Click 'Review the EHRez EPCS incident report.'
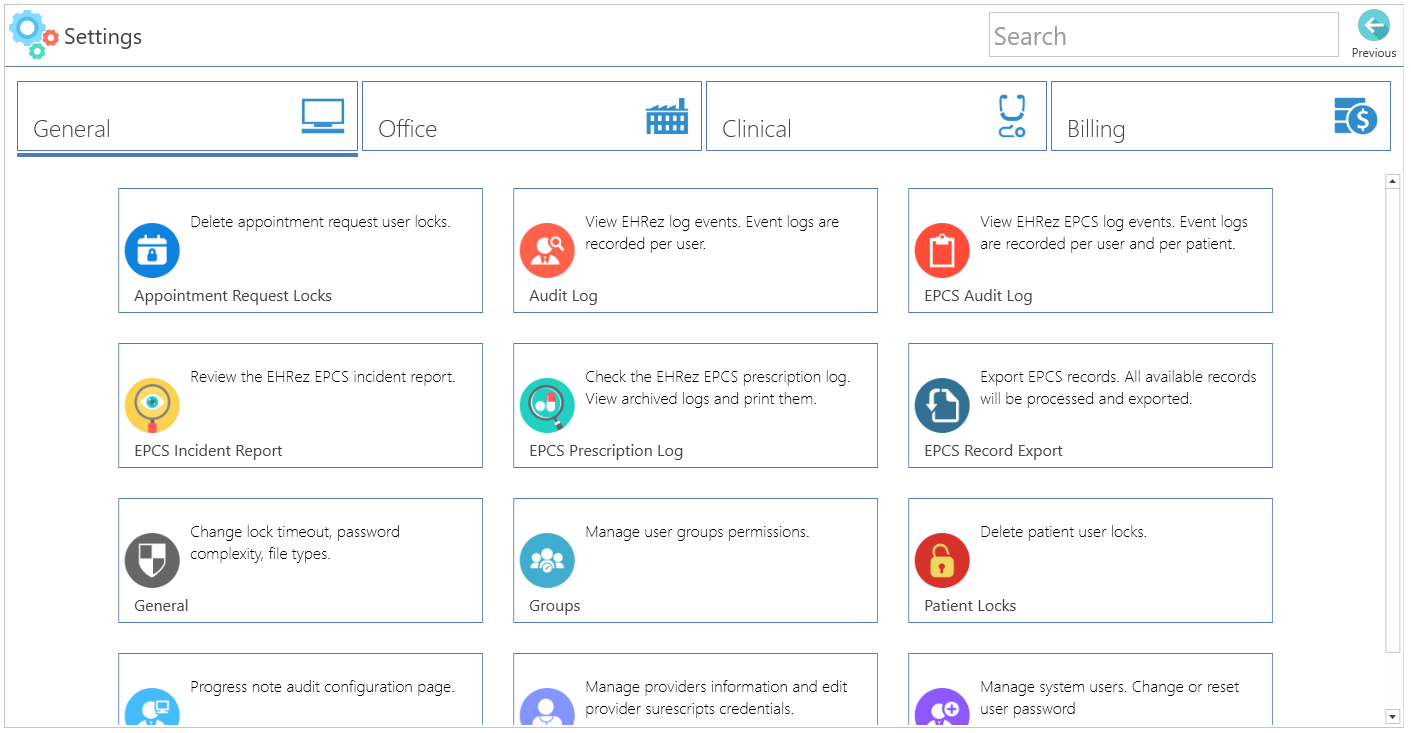This screenshot has width=1411, height=733. 323,377
